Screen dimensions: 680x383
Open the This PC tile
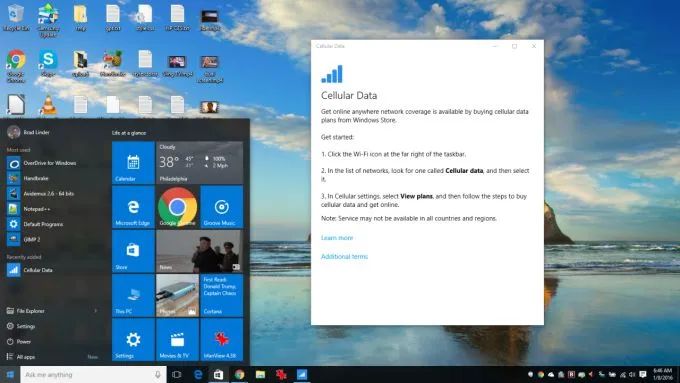133,295
